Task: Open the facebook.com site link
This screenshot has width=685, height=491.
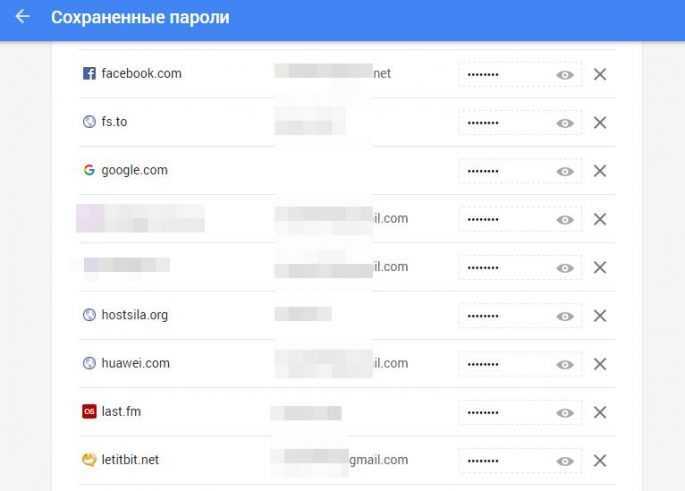Action: 141,74
